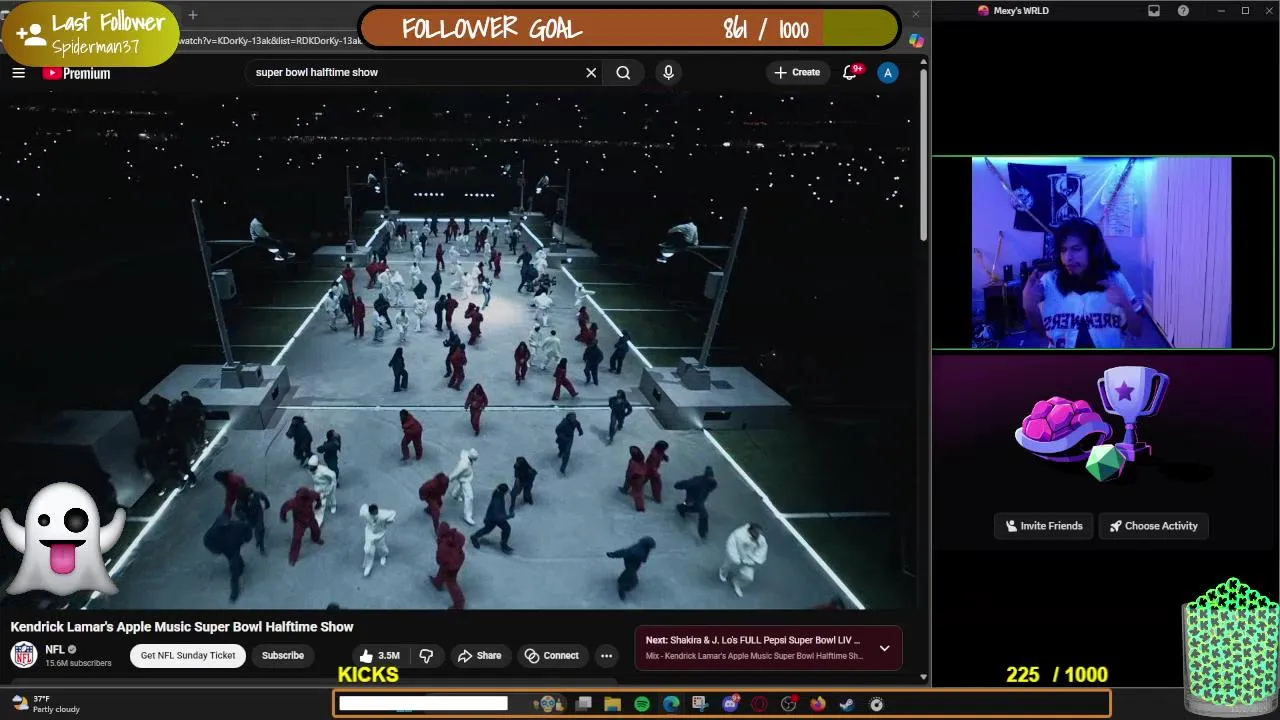The image size is (1280, 720).
Task: Open a new browser tab with plus
Action: coord(193,15)
